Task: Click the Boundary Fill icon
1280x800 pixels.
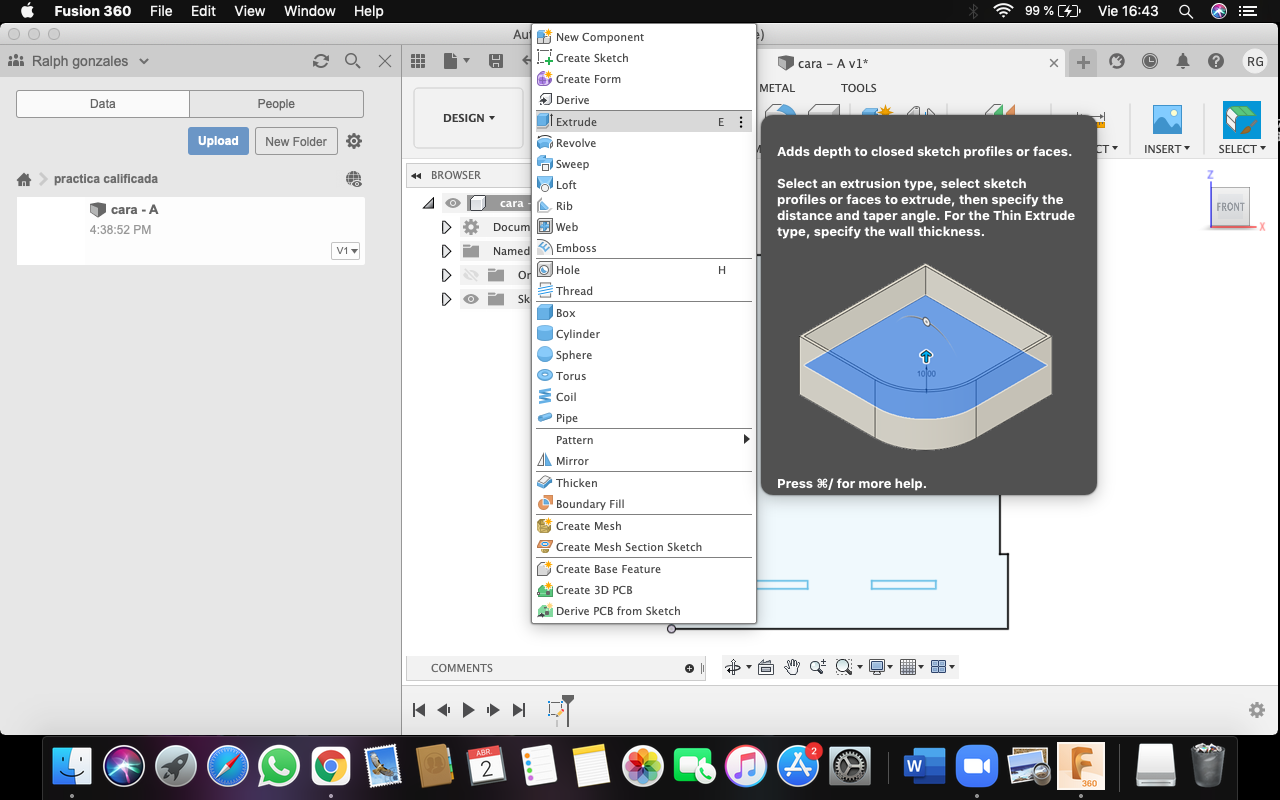Action: coord(545,504)
